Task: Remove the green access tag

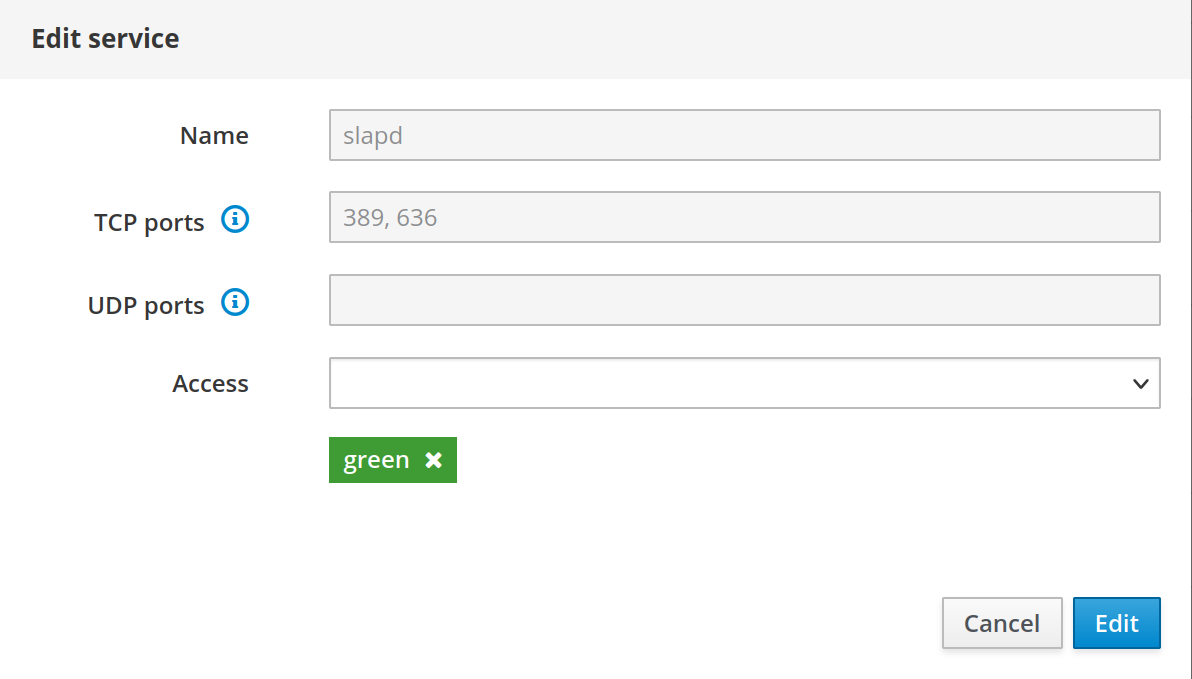Action: [433, 460]
